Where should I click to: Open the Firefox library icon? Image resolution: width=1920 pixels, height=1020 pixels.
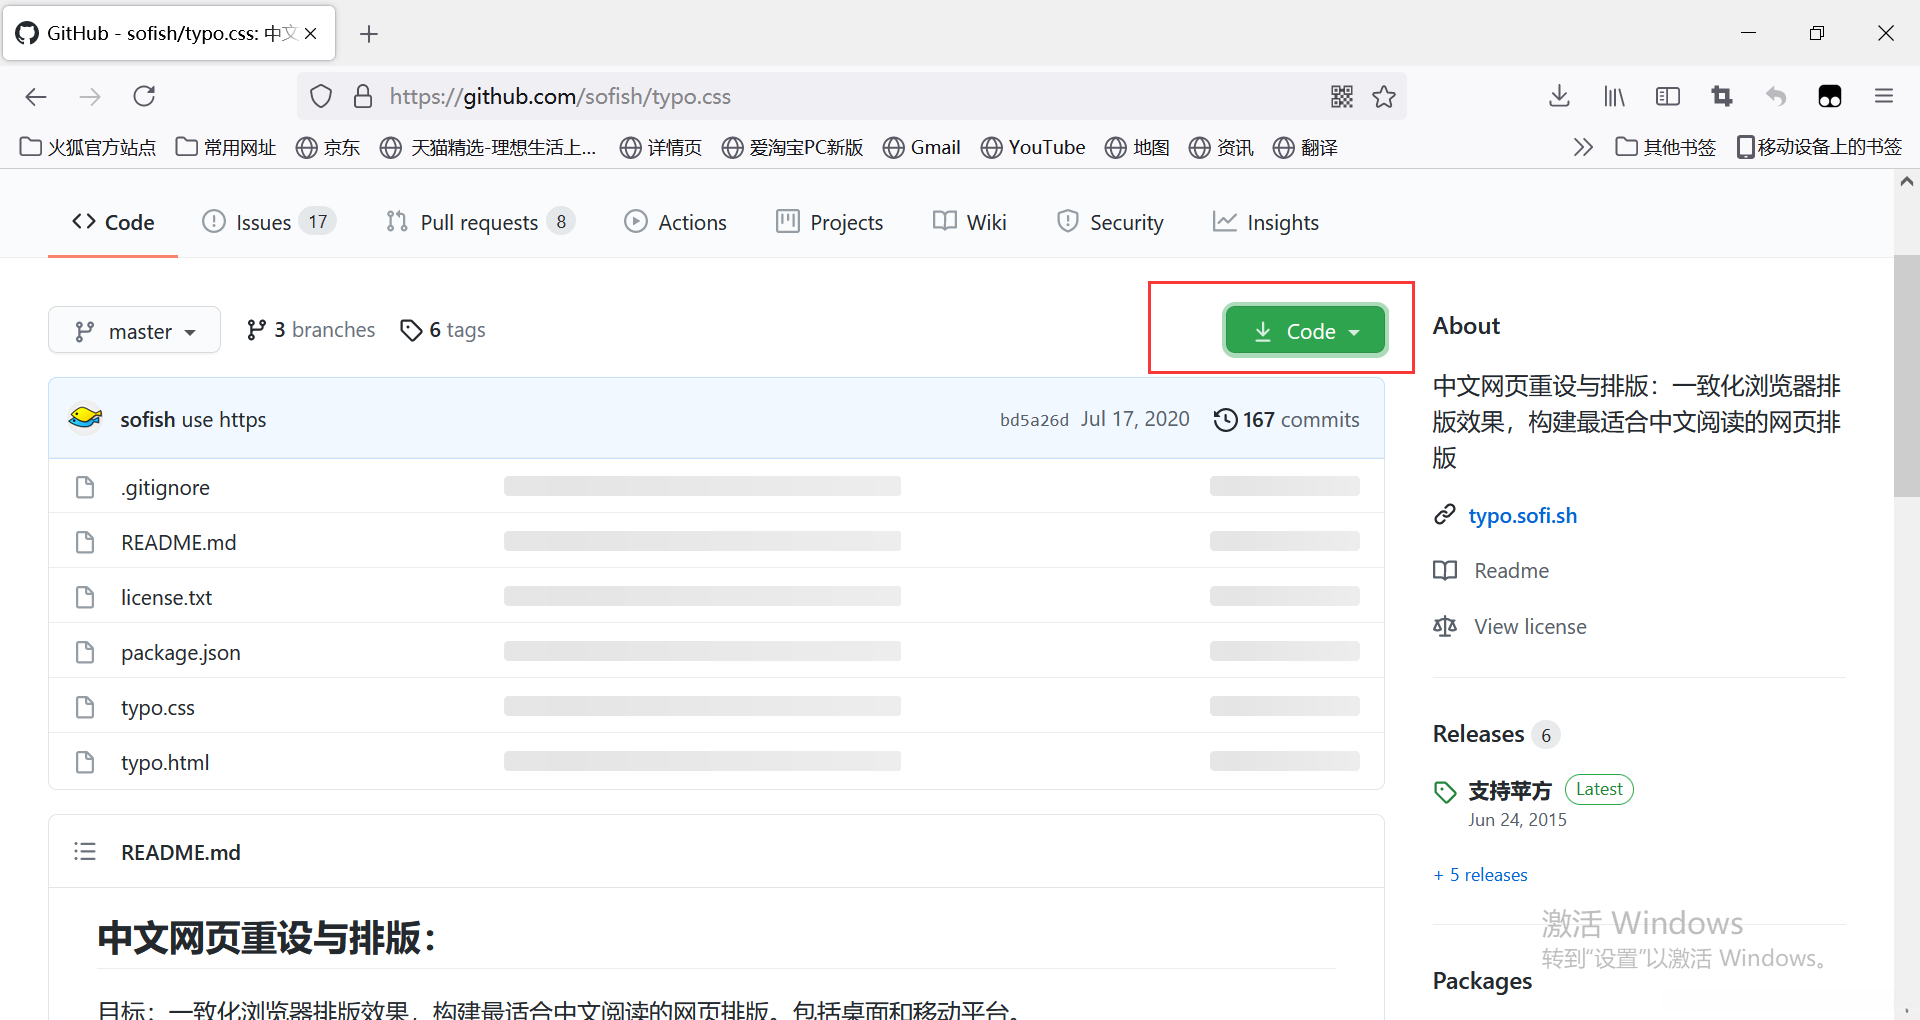[1614, 96]
